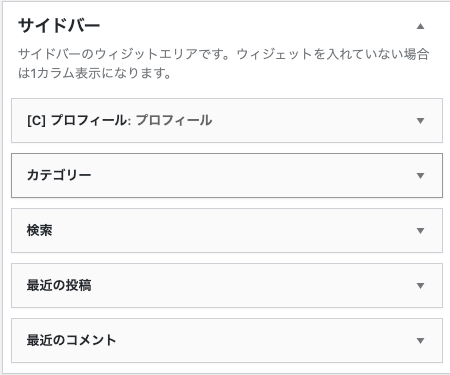Toggle the 最近の投稿 widget arrow icon
Viewport: 450px width, 375px height.
420,286
